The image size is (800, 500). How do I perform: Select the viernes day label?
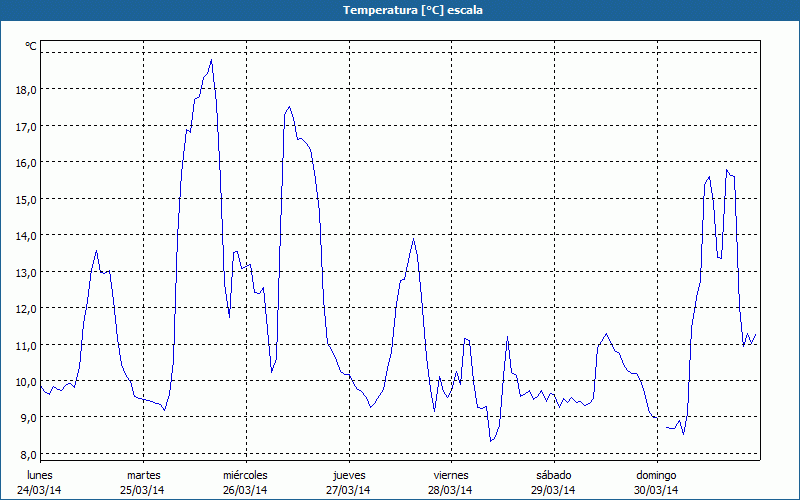click(x=451, y=475)
